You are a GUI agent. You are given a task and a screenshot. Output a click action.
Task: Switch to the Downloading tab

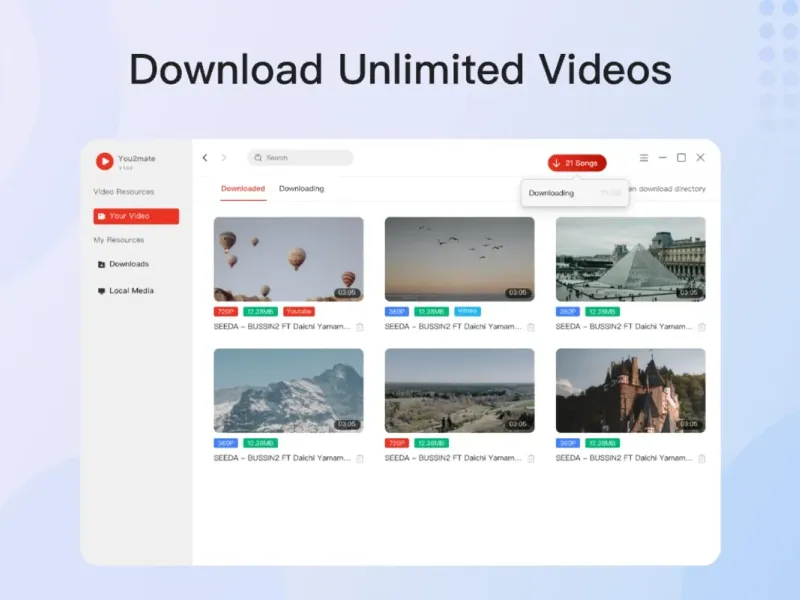click(x=302, y=189)
